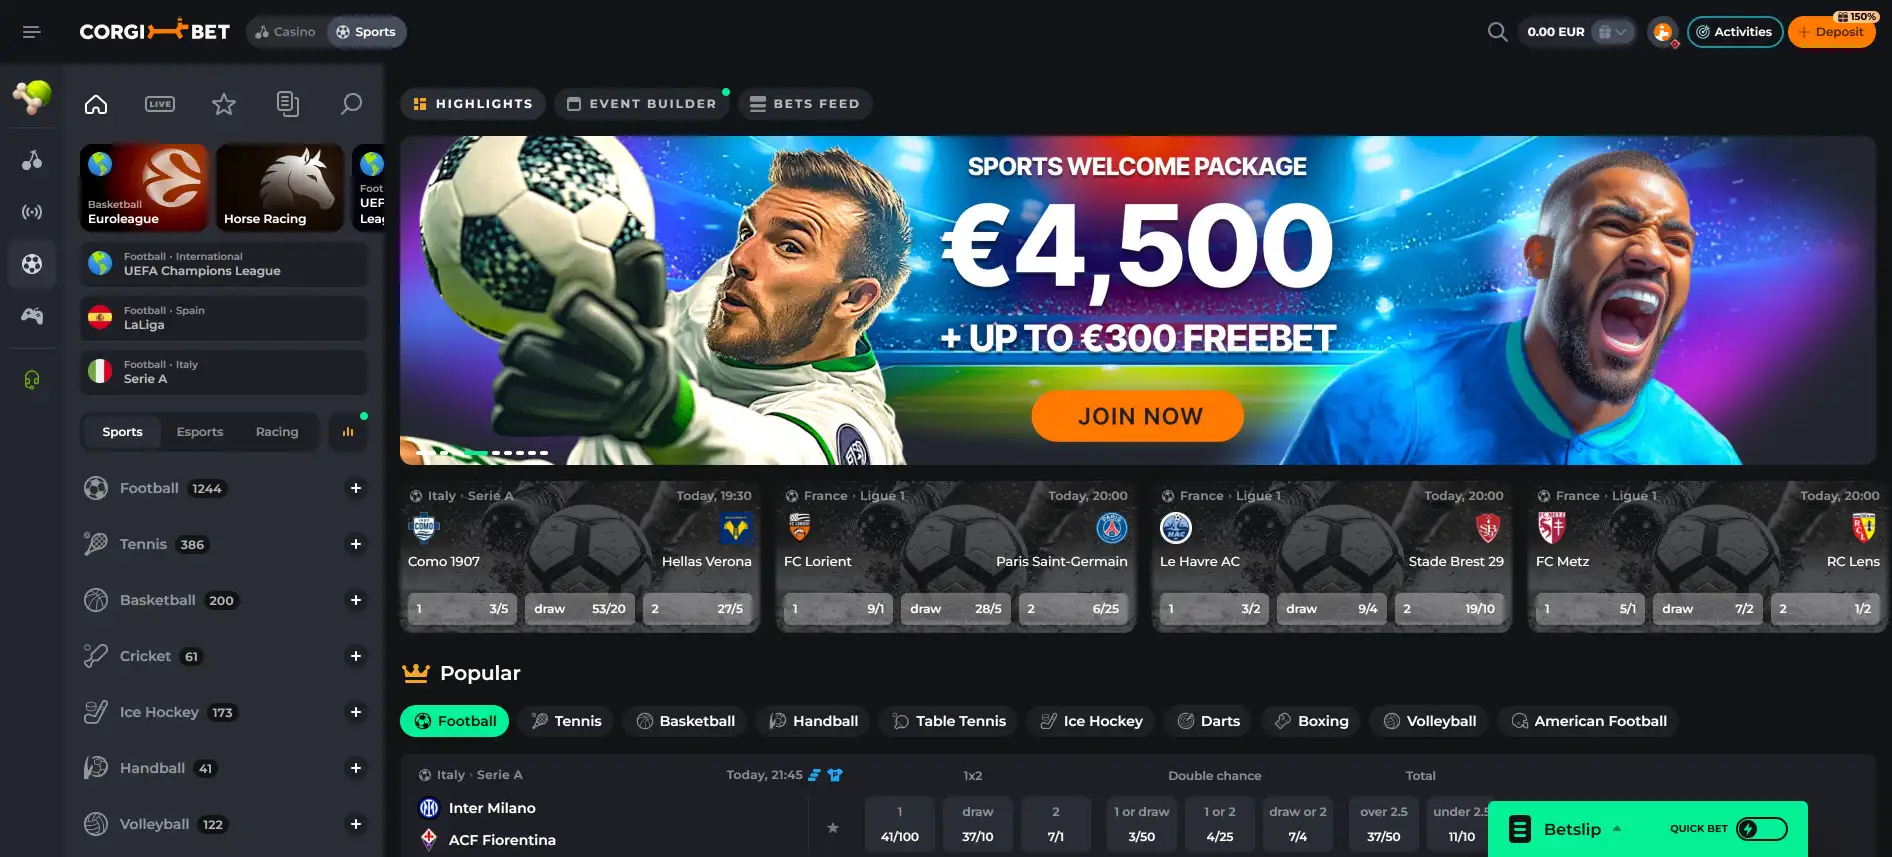Switch to the Esports tab
This screenshot has width=1892, height=857.
coord(200,432)
